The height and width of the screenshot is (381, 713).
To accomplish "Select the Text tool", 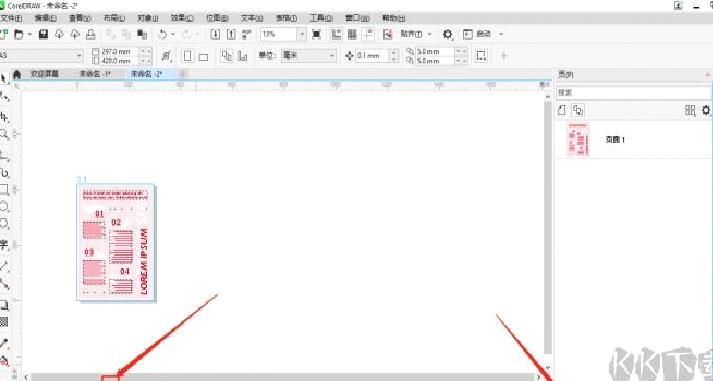I will (4, 245).
